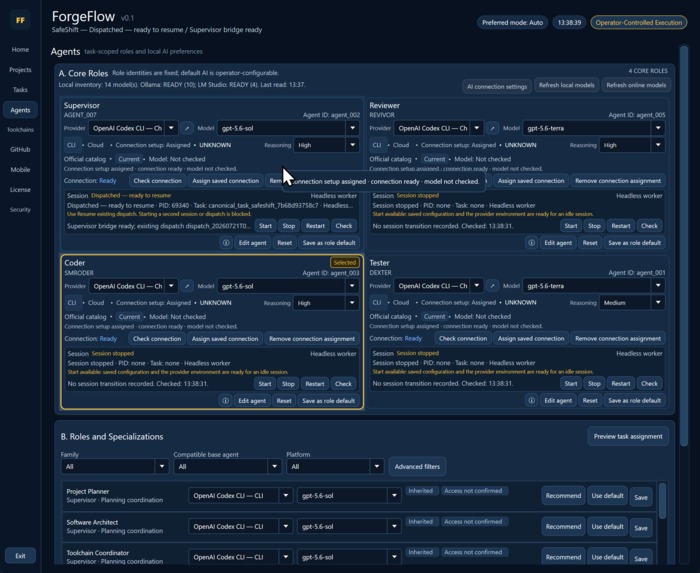Open Security in sidebar
The width and height of the screenshot is (700, 573).
(20, 209)
